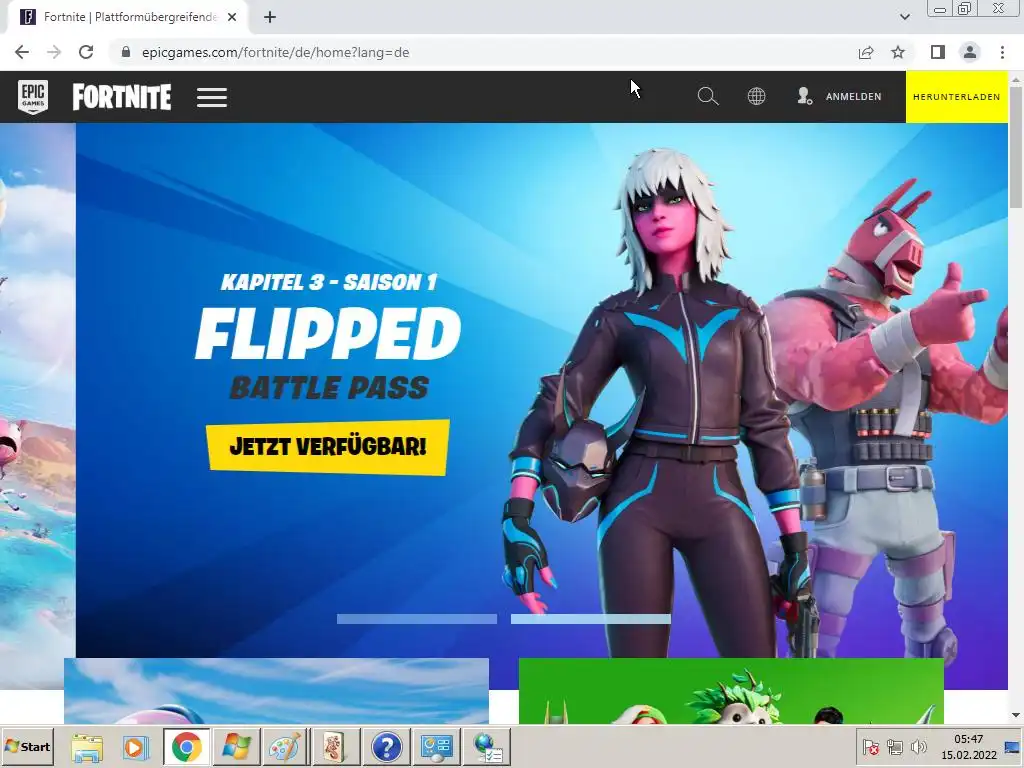Click the volume speaker tray icon

919,747
